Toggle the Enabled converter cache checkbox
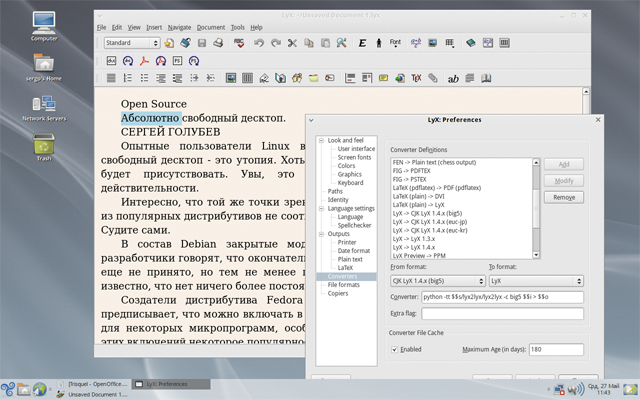This screenshot has height=400, width=640. tap(395, 349)
